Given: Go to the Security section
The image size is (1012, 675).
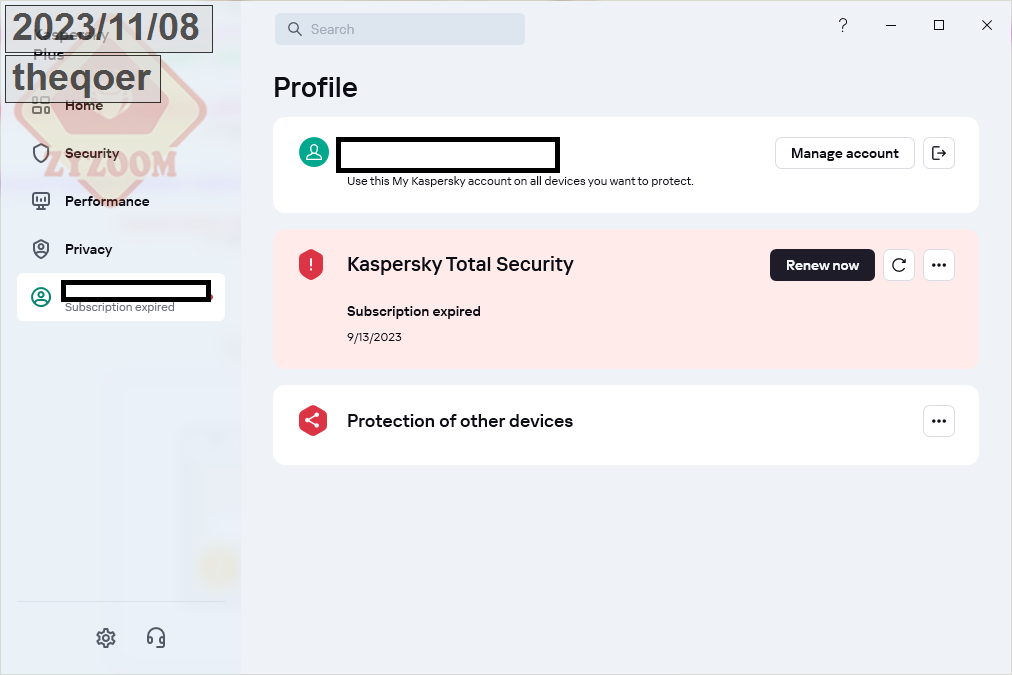Looking at the screenshot, I should click(92, 153).
